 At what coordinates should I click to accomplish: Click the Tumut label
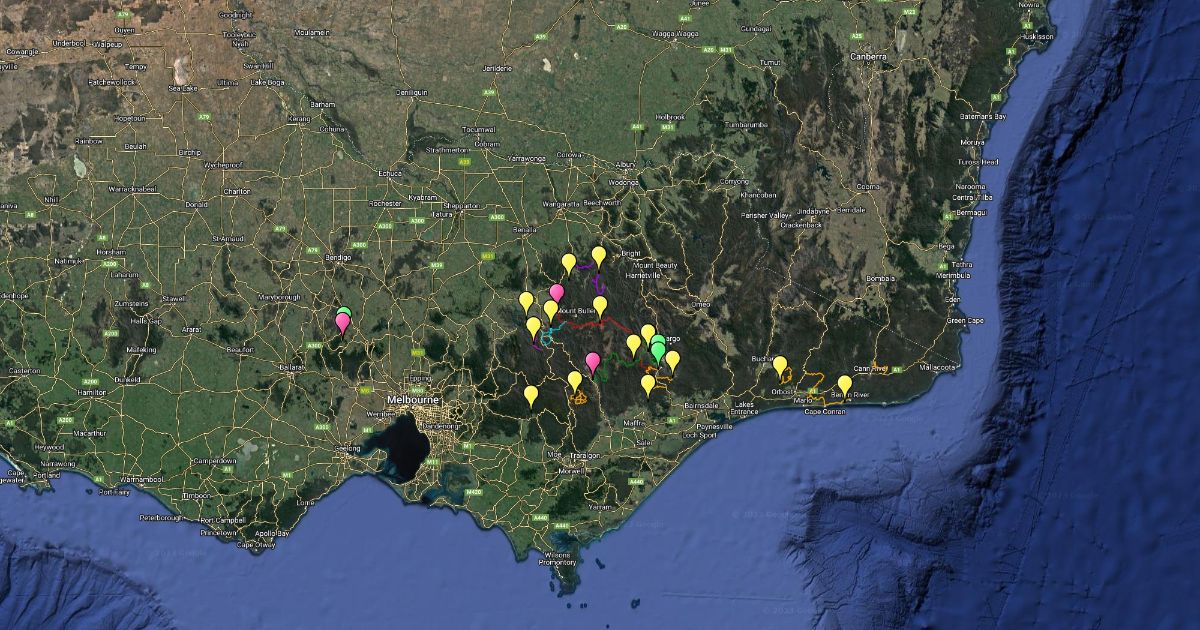tap(768, 62)
